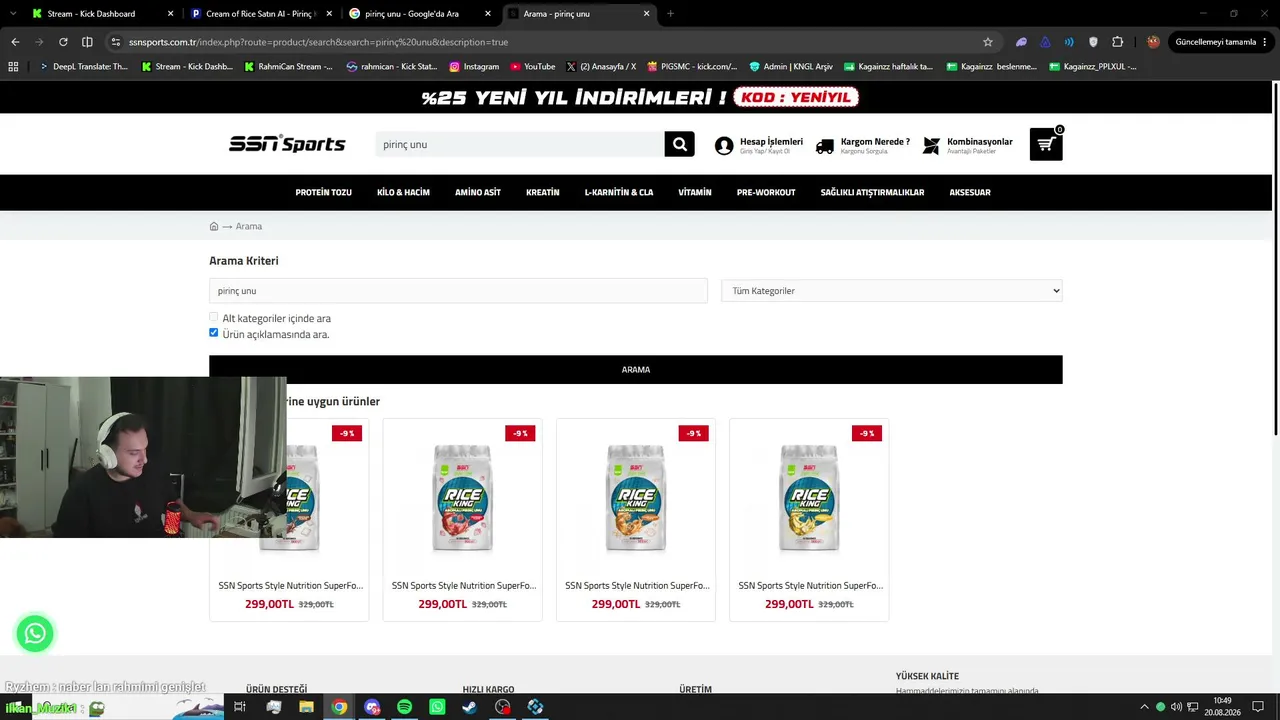
Task: Switch to Chrome in the taskbar
Action: (339, 707)
